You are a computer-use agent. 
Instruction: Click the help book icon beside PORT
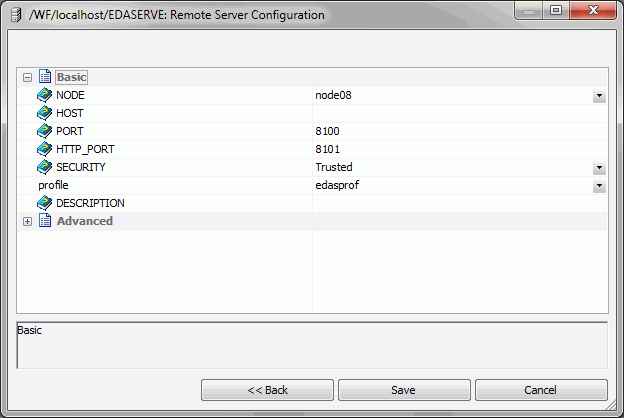pos(44,131)
